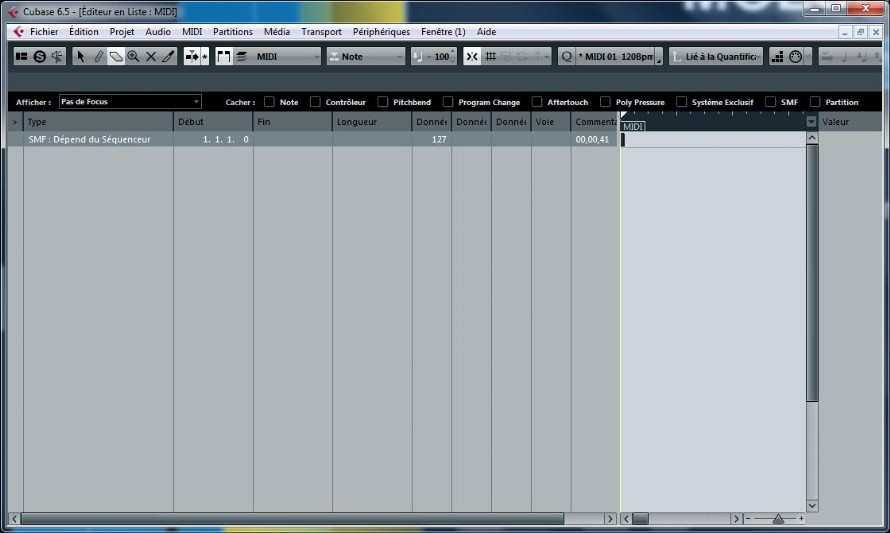Click the Voie column header
Screen dimensions: 890x533
551,121
